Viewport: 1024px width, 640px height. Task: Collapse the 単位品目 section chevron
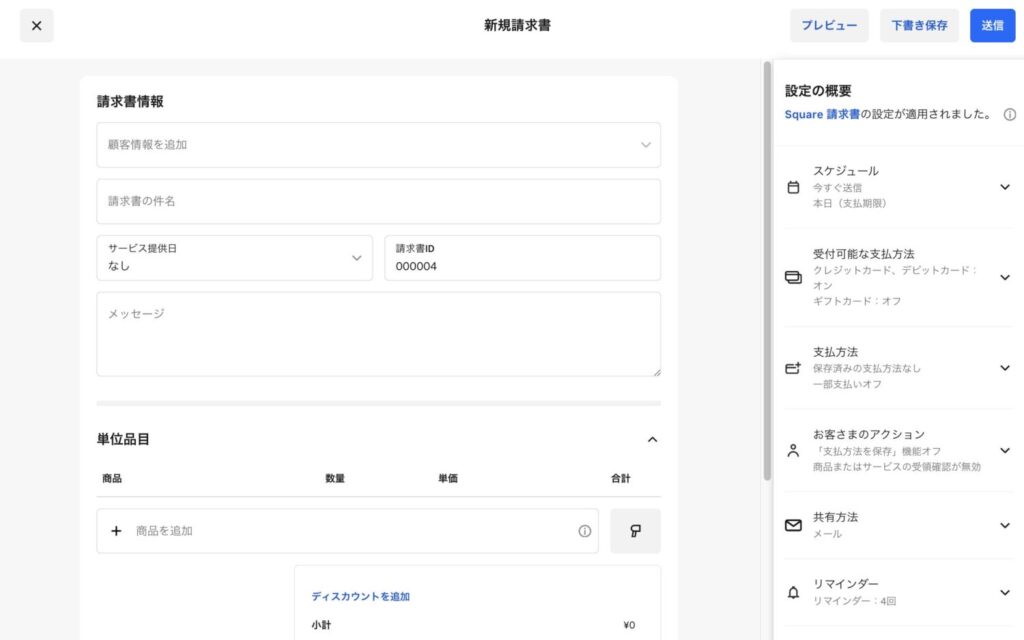[652, 439]
